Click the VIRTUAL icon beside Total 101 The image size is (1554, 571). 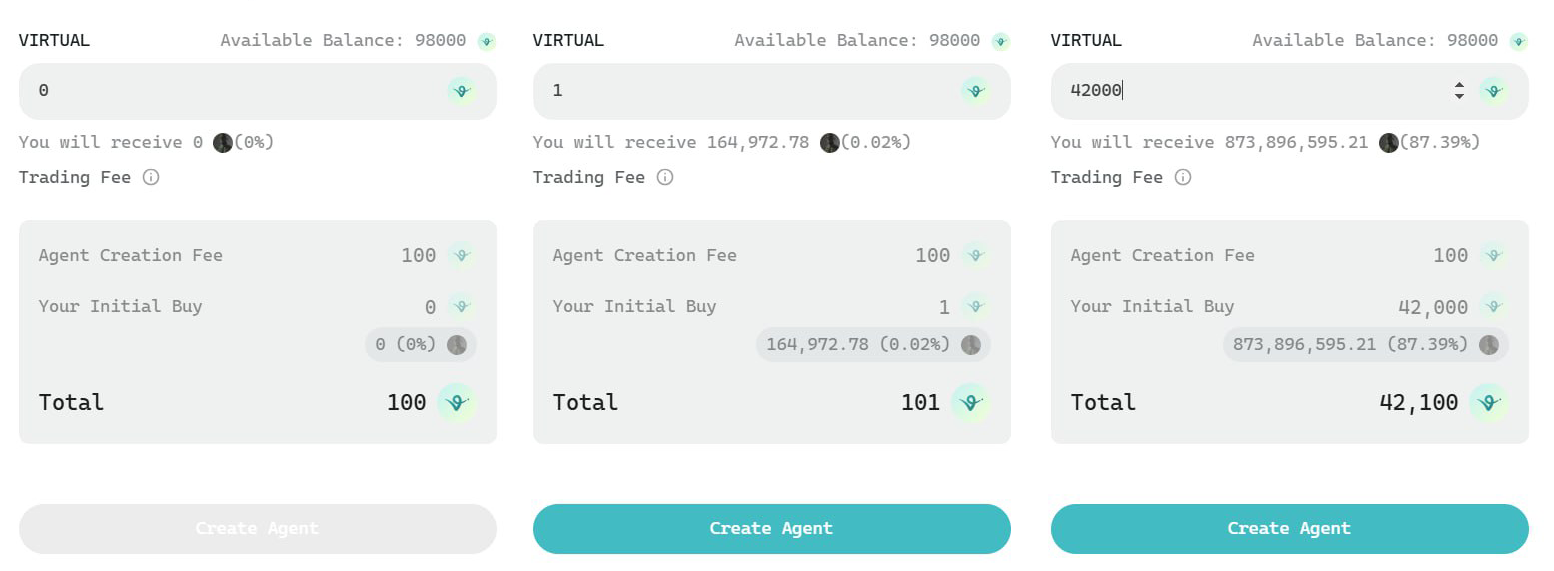click(971, 403)
